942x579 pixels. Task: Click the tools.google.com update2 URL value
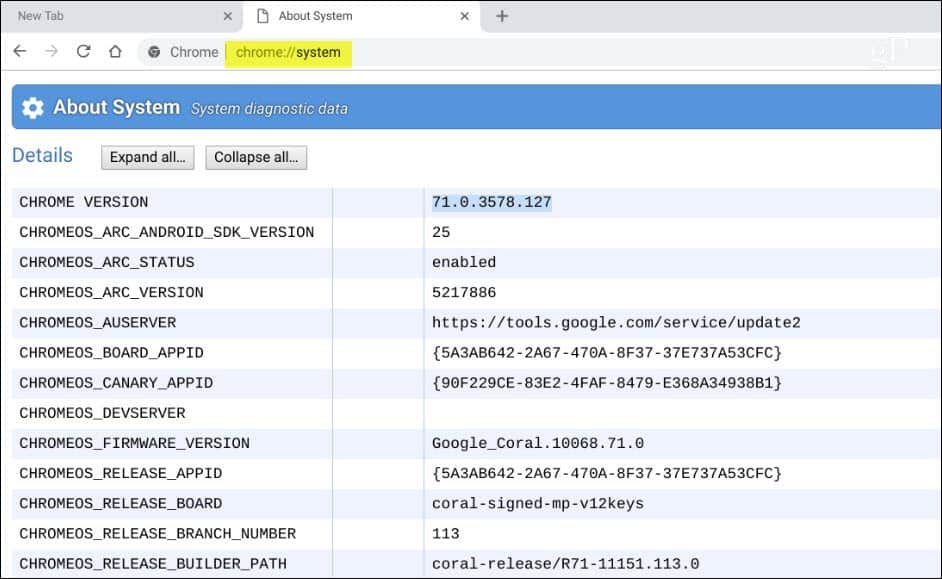[x=616, y=323]
